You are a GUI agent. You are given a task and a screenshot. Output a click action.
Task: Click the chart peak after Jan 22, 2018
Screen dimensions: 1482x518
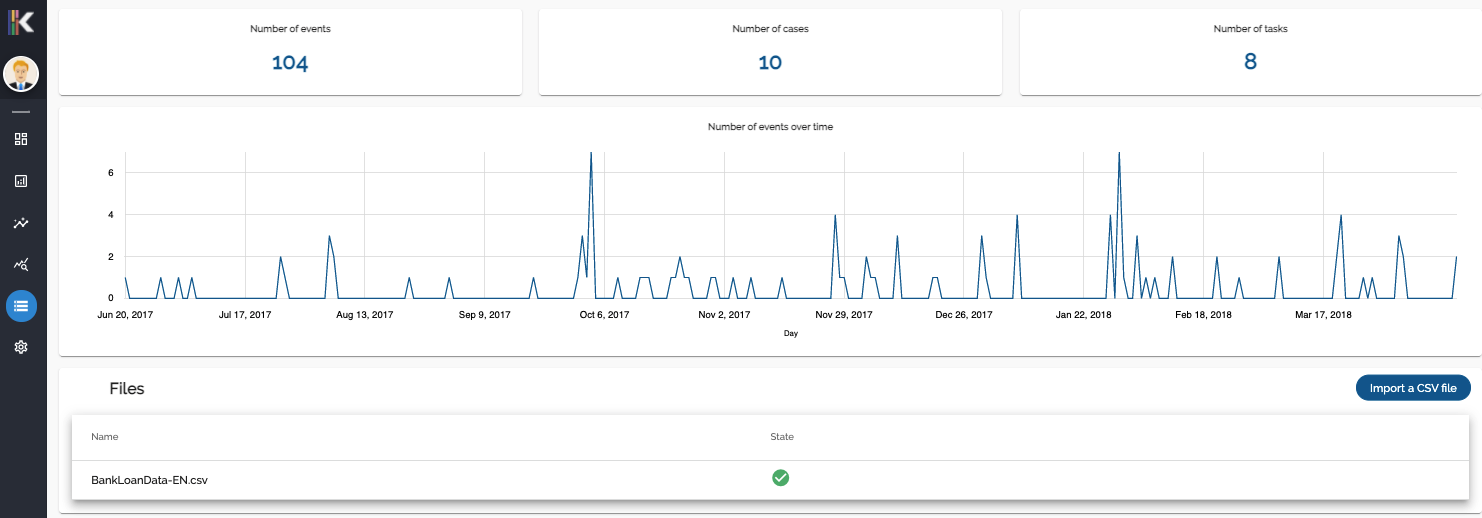1118,154
